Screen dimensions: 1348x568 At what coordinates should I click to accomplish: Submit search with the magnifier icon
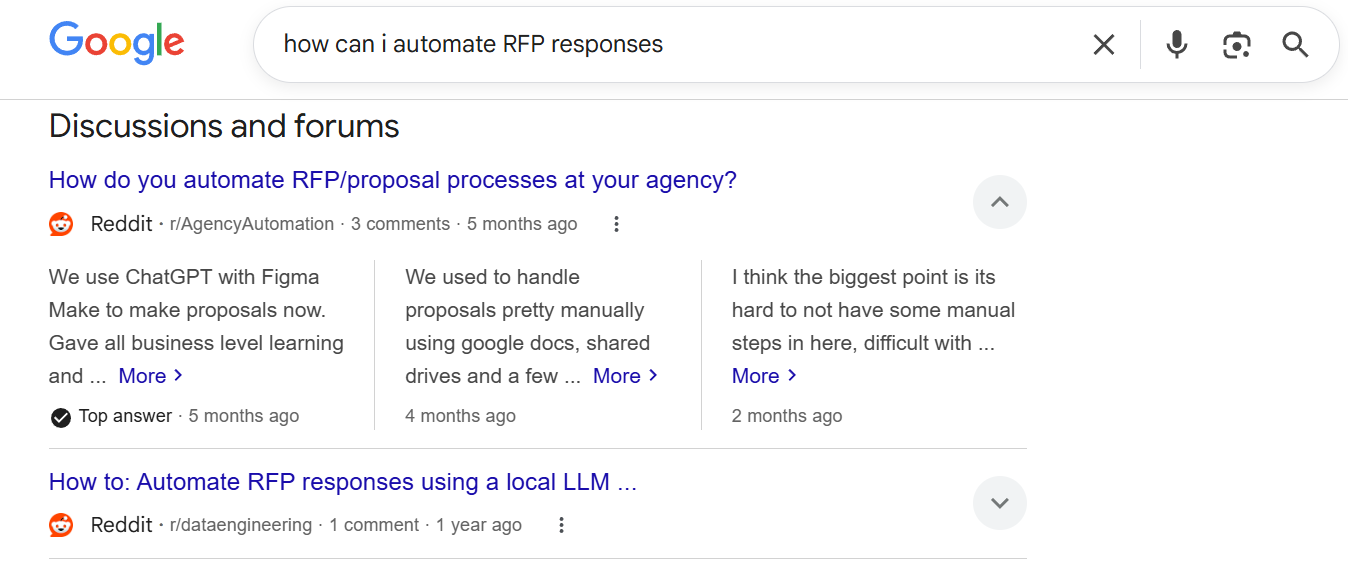pos(1295,44)
